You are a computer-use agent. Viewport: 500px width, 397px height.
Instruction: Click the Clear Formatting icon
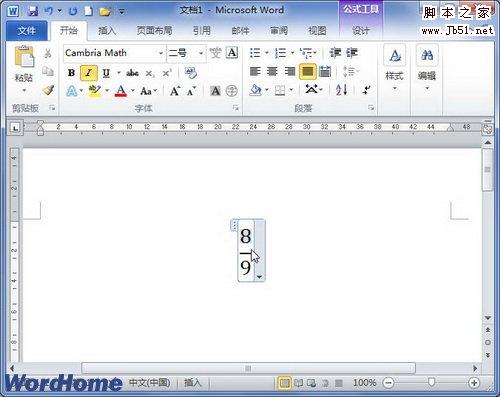(x=190, y=73)
